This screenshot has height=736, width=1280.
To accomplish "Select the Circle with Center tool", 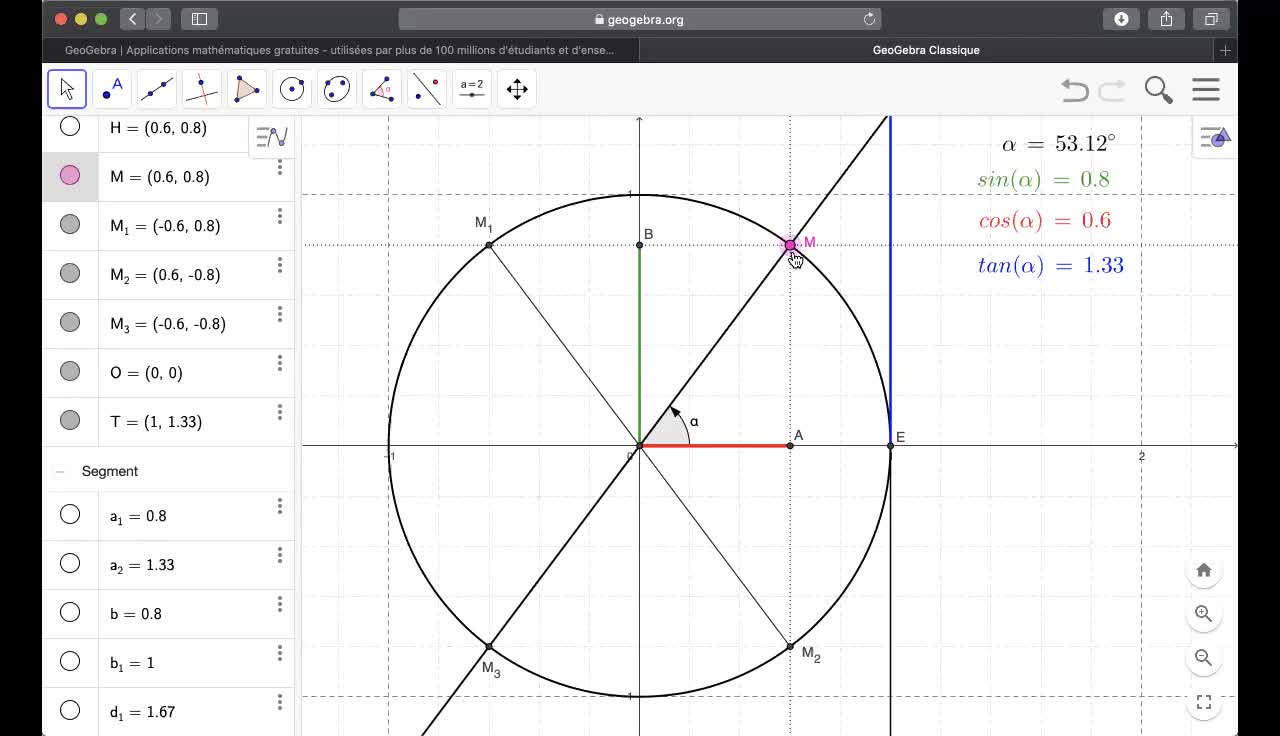I will click(x=292, y=89).
